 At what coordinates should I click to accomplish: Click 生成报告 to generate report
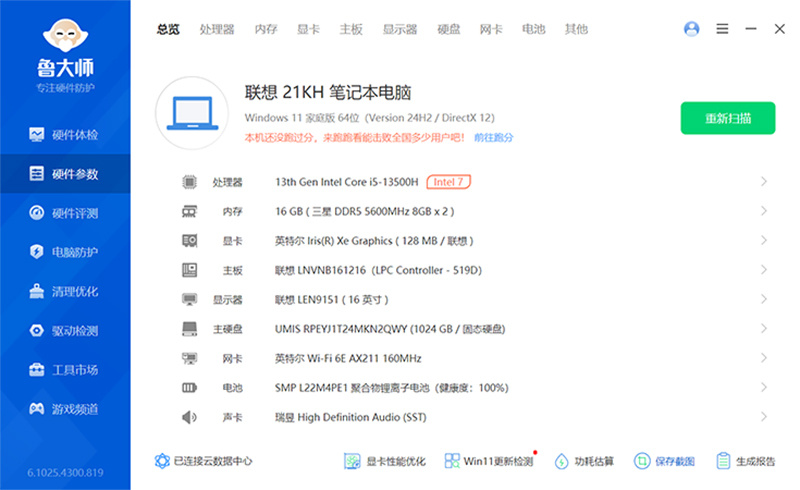tap(745, 461)
